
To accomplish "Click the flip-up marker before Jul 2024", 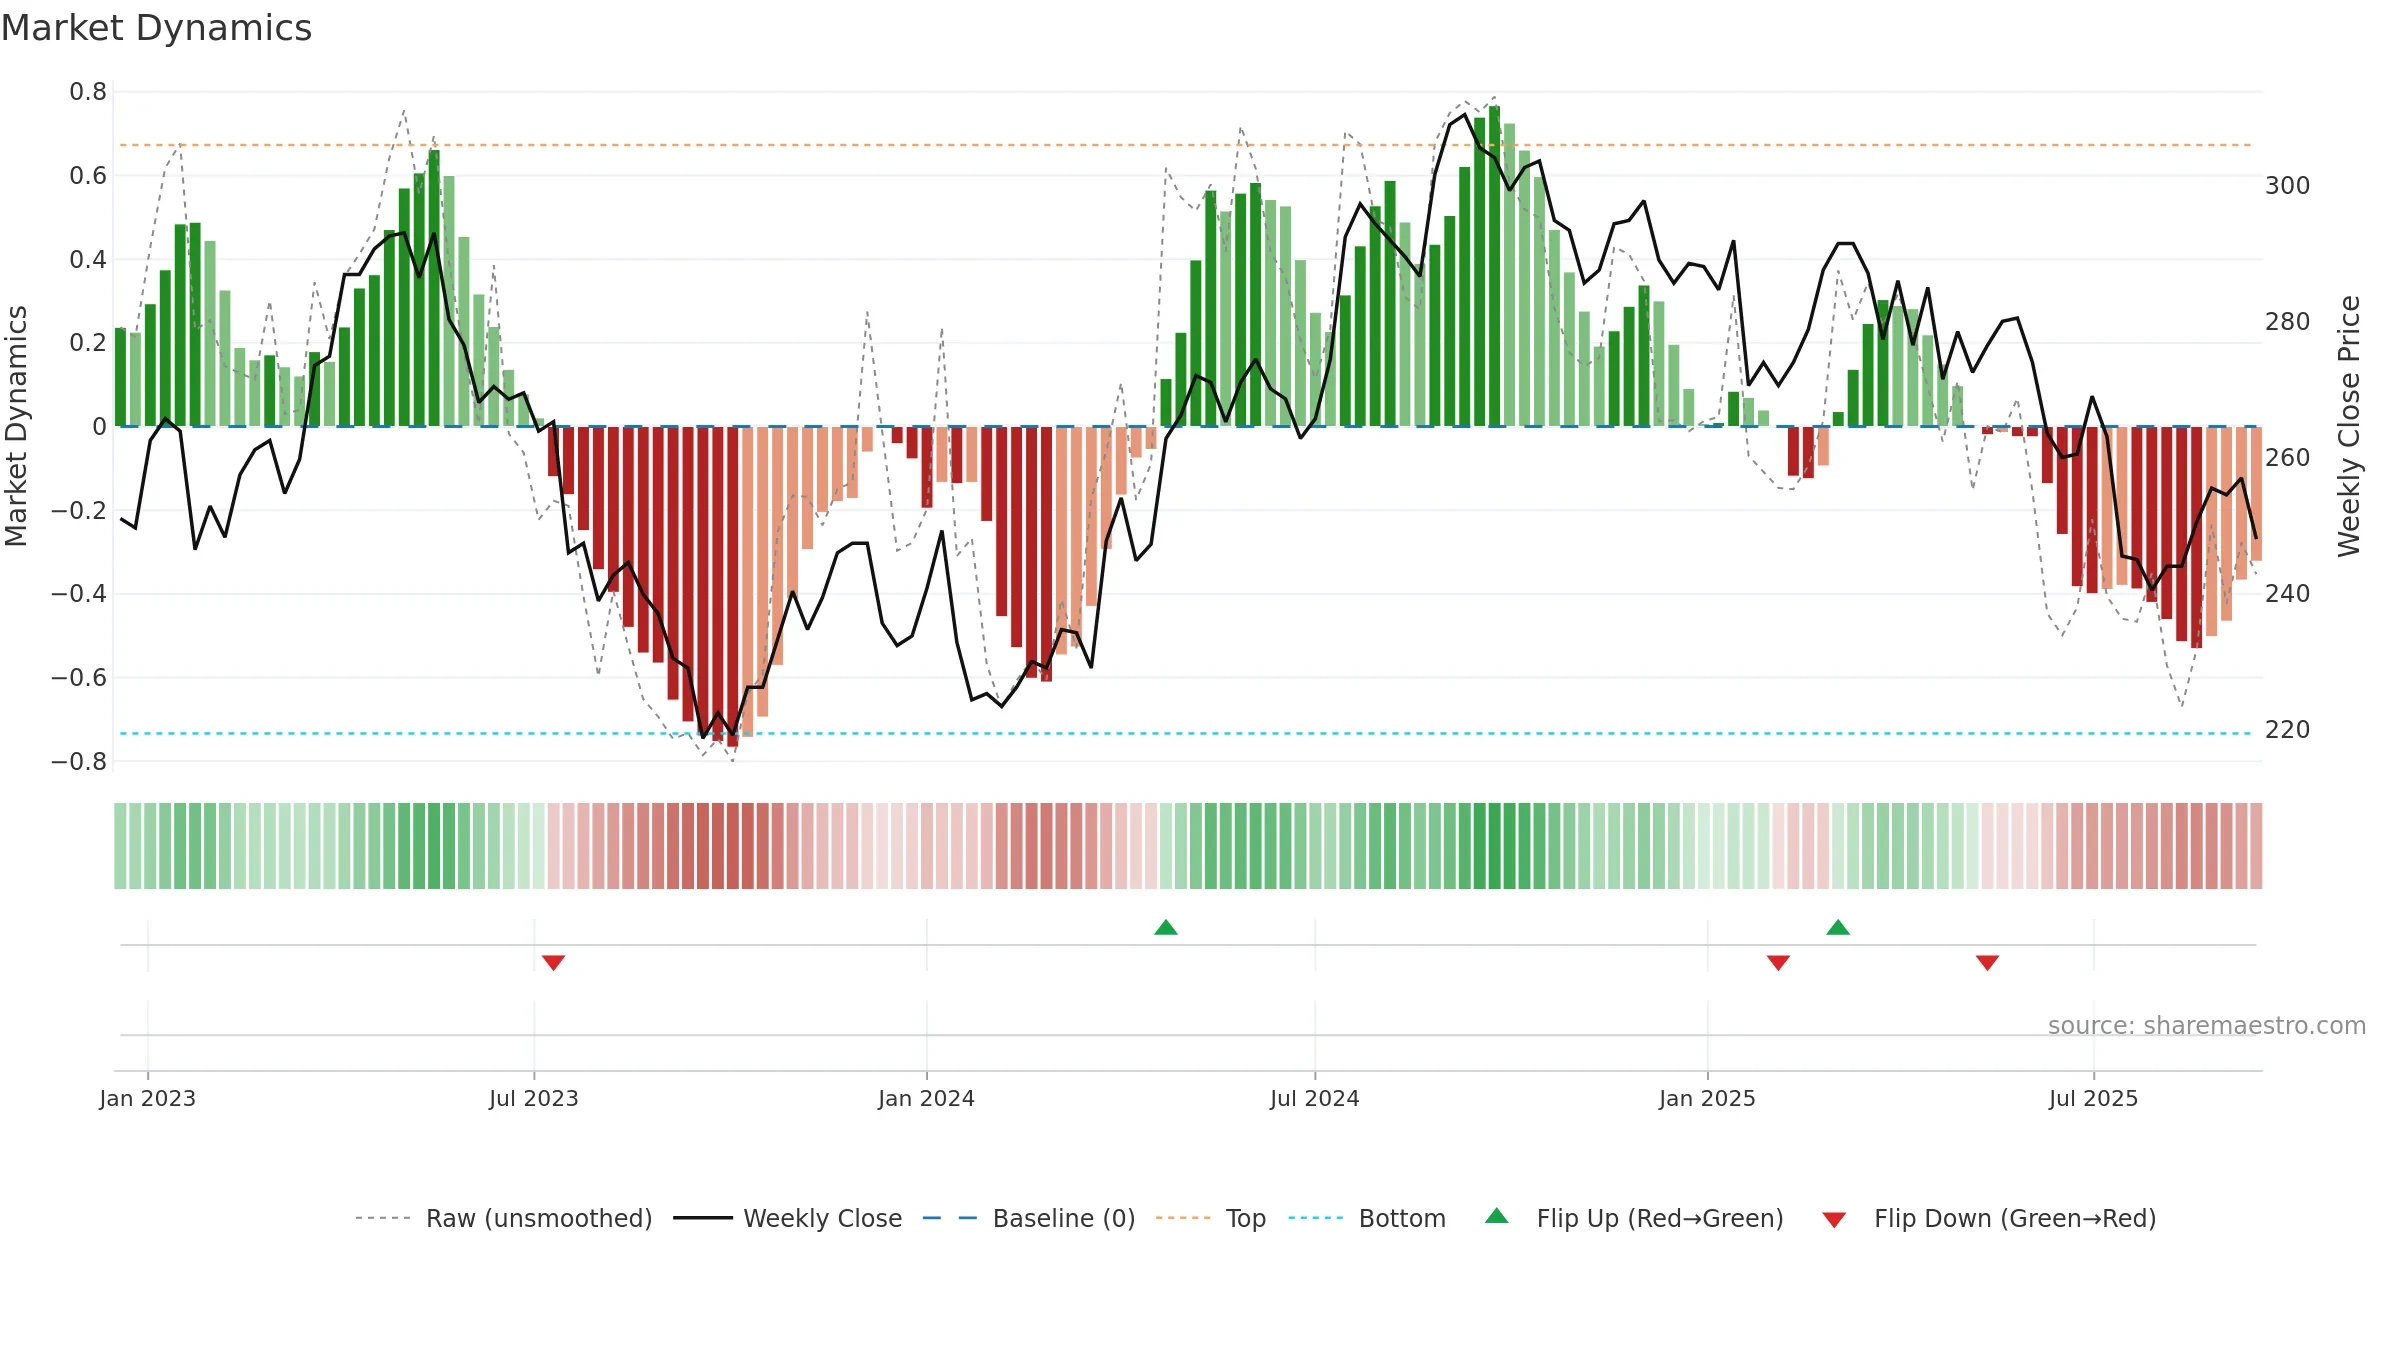I will (1166, 927).
